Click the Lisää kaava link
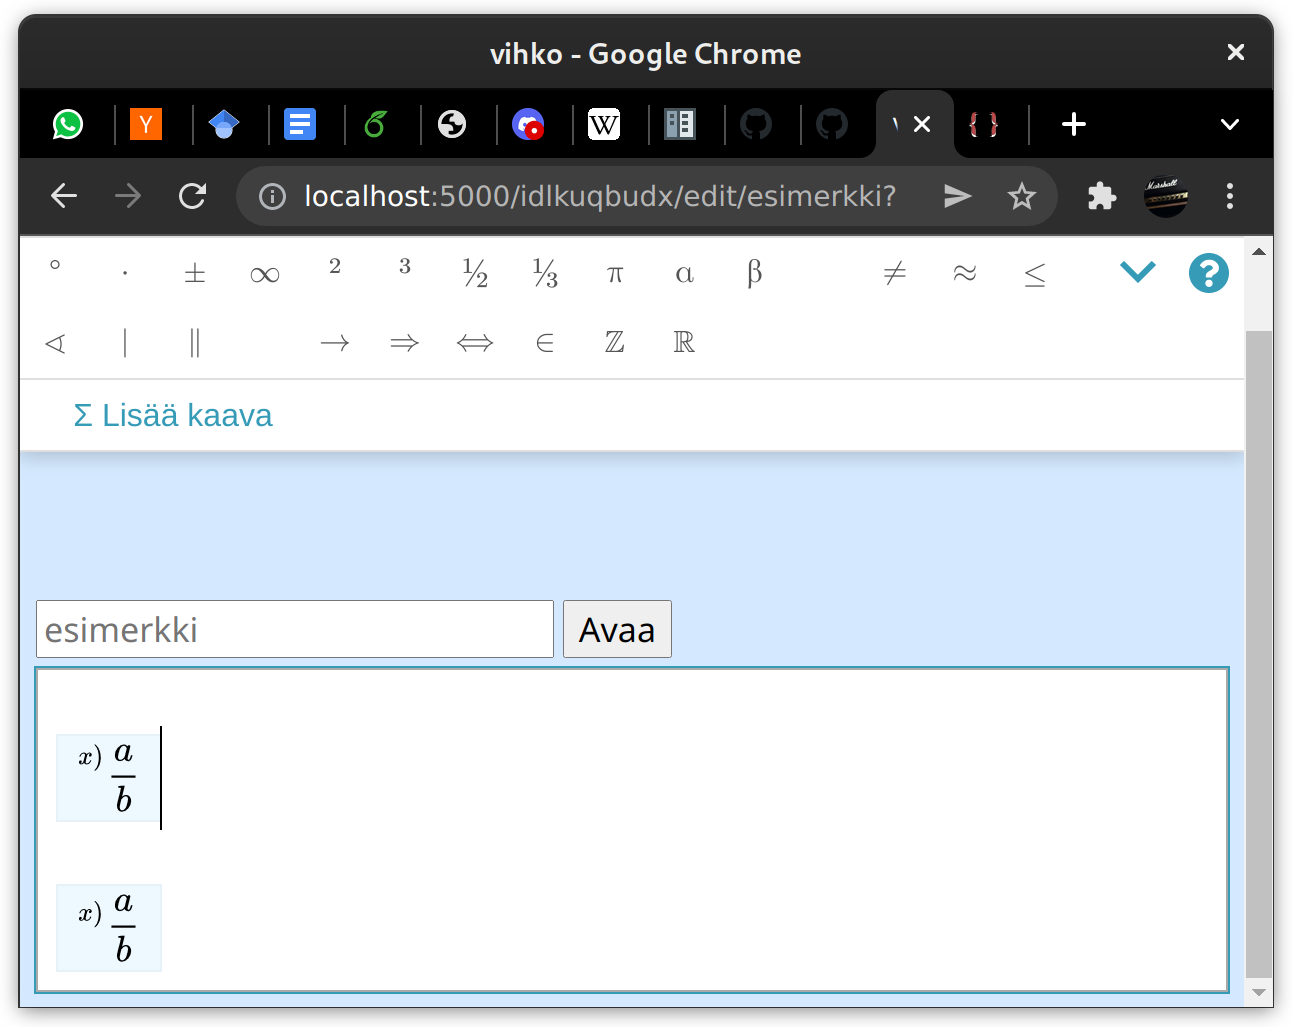The image size is (1293, 1027). click(x=172, y=415)
